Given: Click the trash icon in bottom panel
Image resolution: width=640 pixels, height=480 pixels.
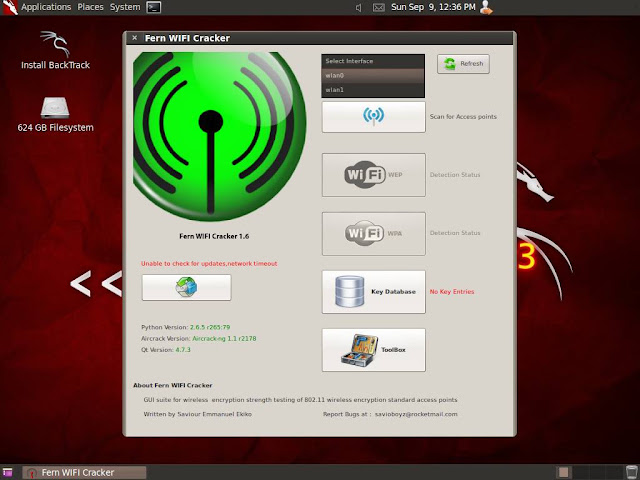Looking at the screenshot, I should pos(631,473).
